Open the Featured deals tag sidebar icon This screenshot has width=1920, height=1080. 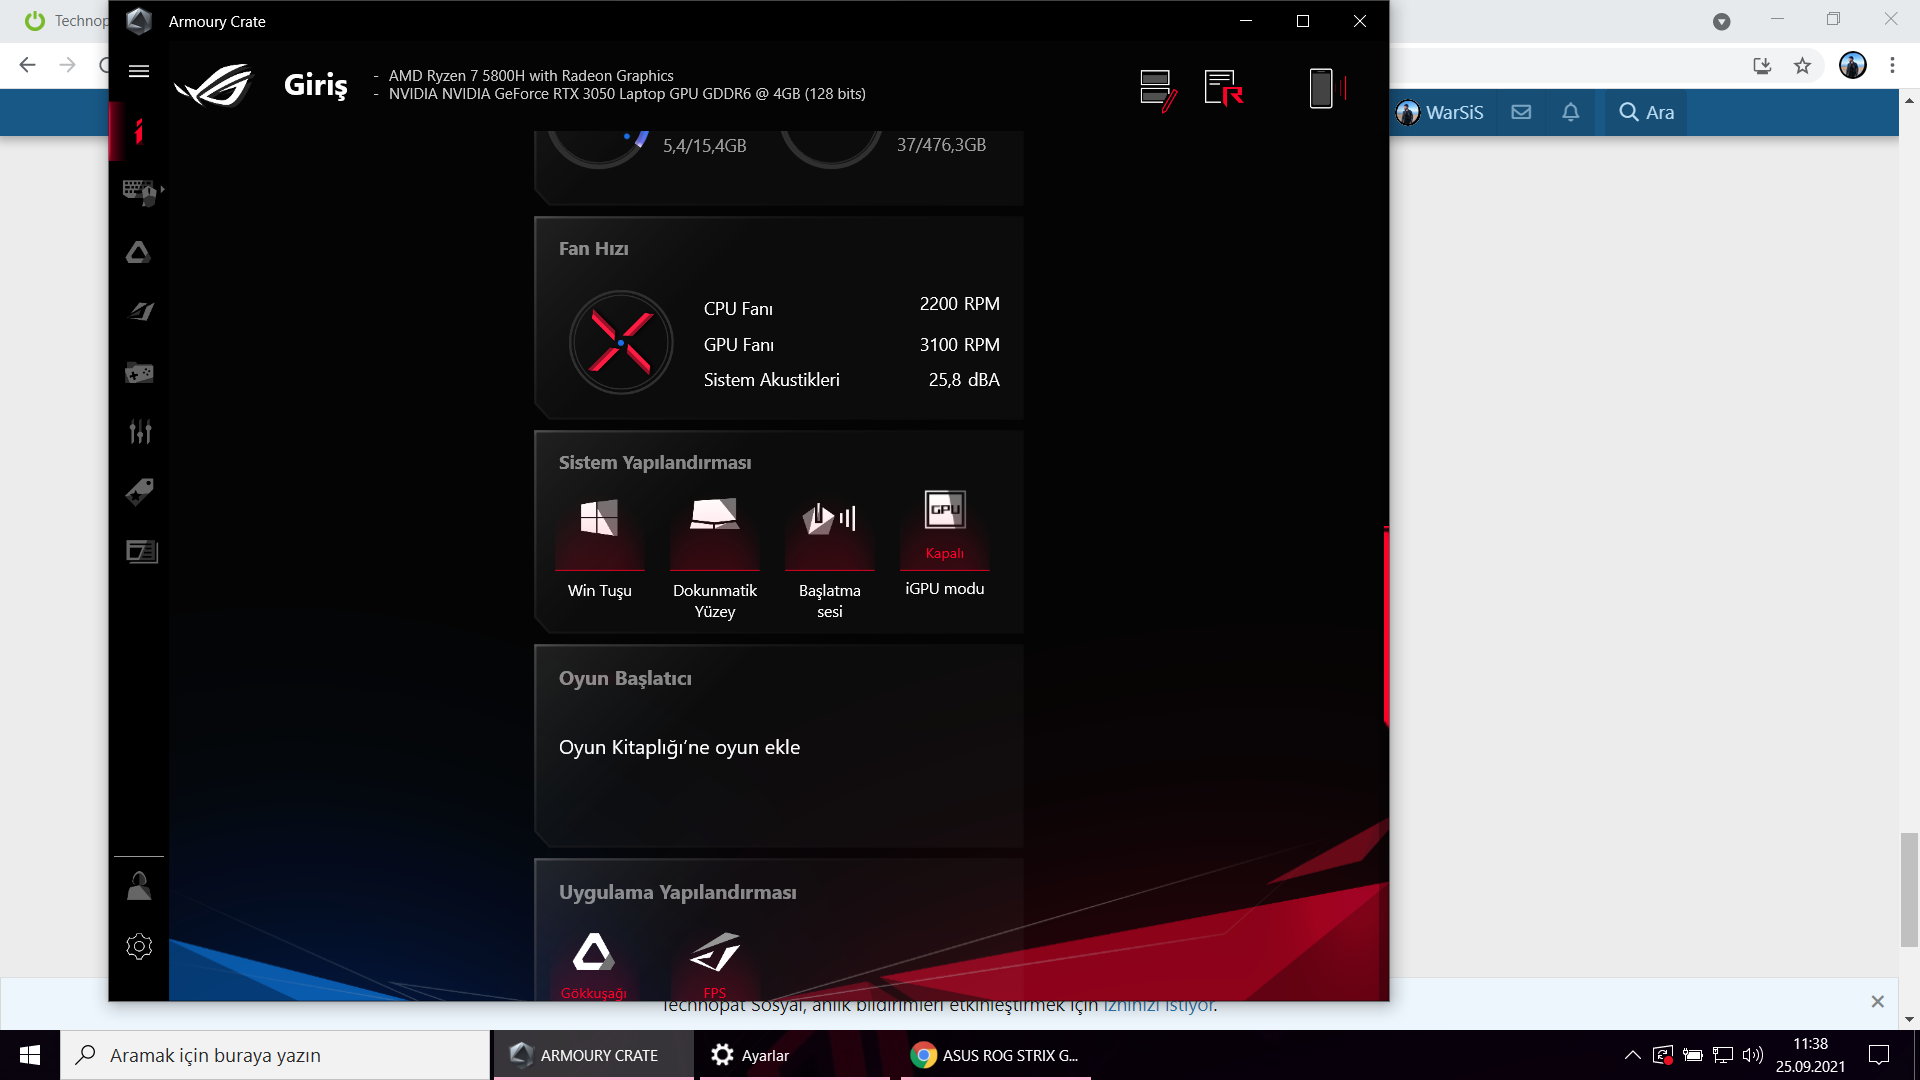(x=139, y=491)
